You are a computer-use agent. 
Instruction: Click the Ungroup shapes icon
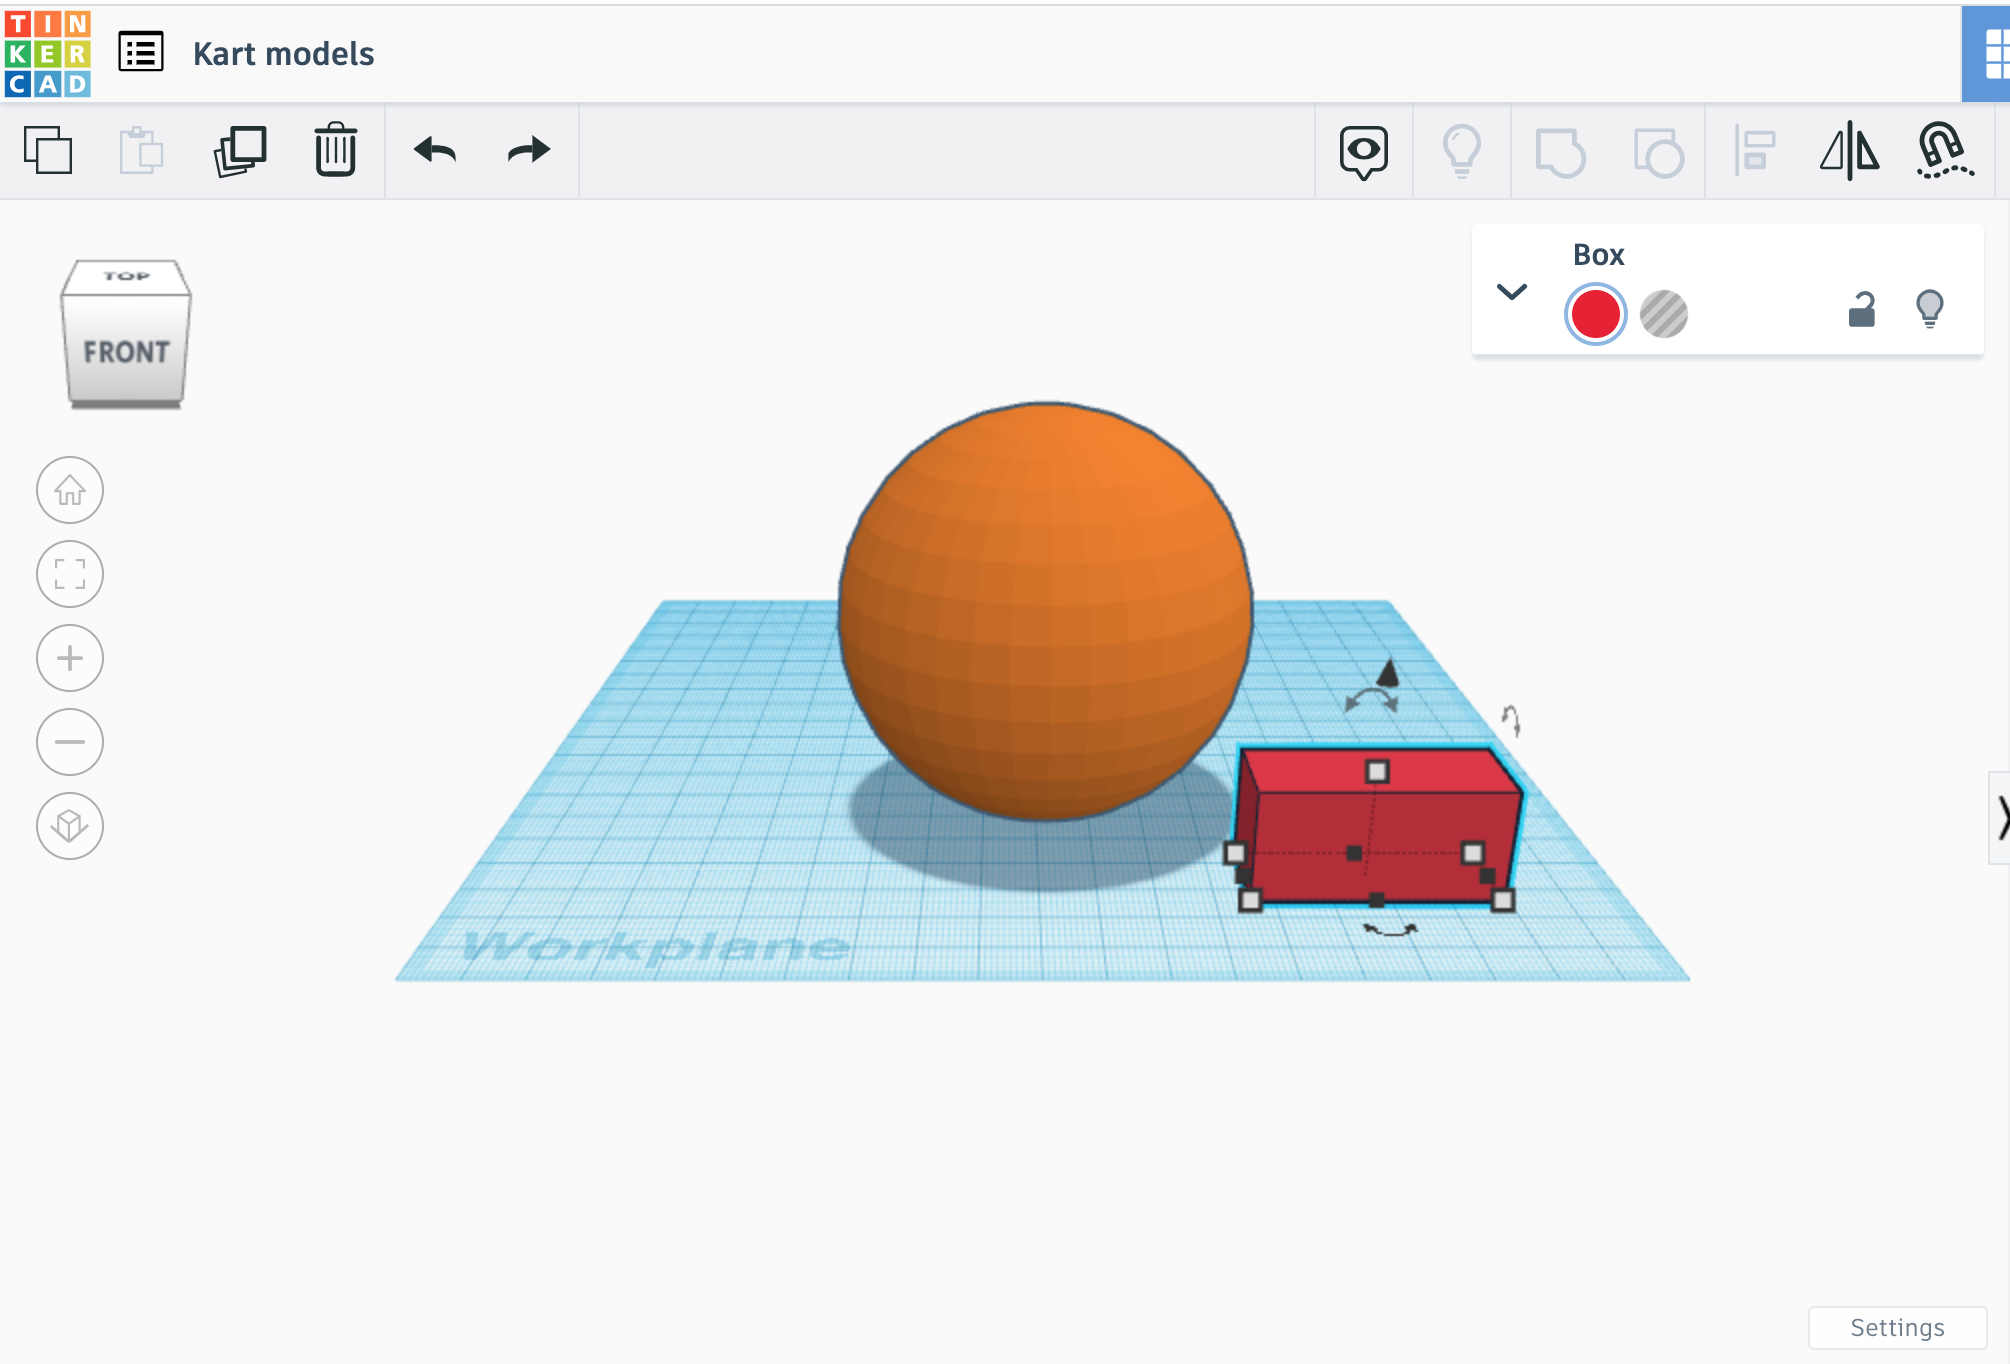[1658, 152]
